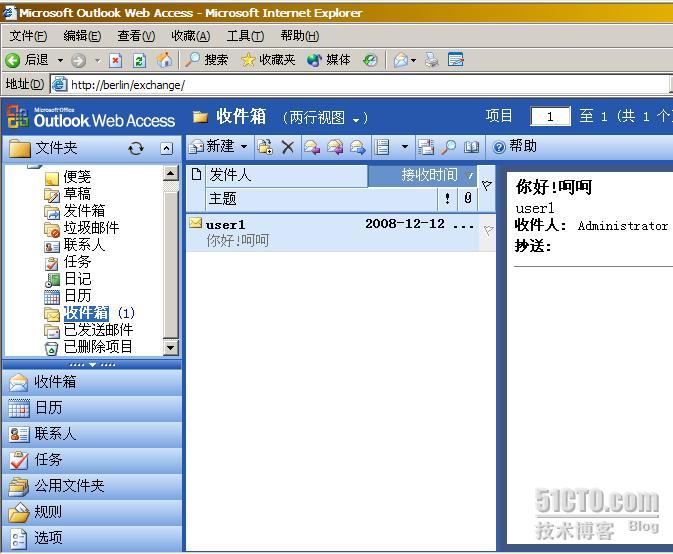Click the IE Back arrow icon
The image size is (673, 554).
[12, 60]
